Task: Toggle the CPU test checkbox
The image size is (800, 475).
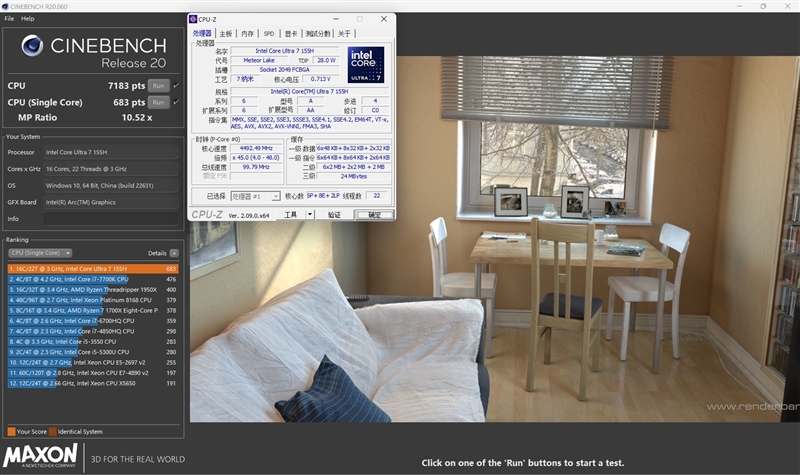Action: (x=176, y=86)
